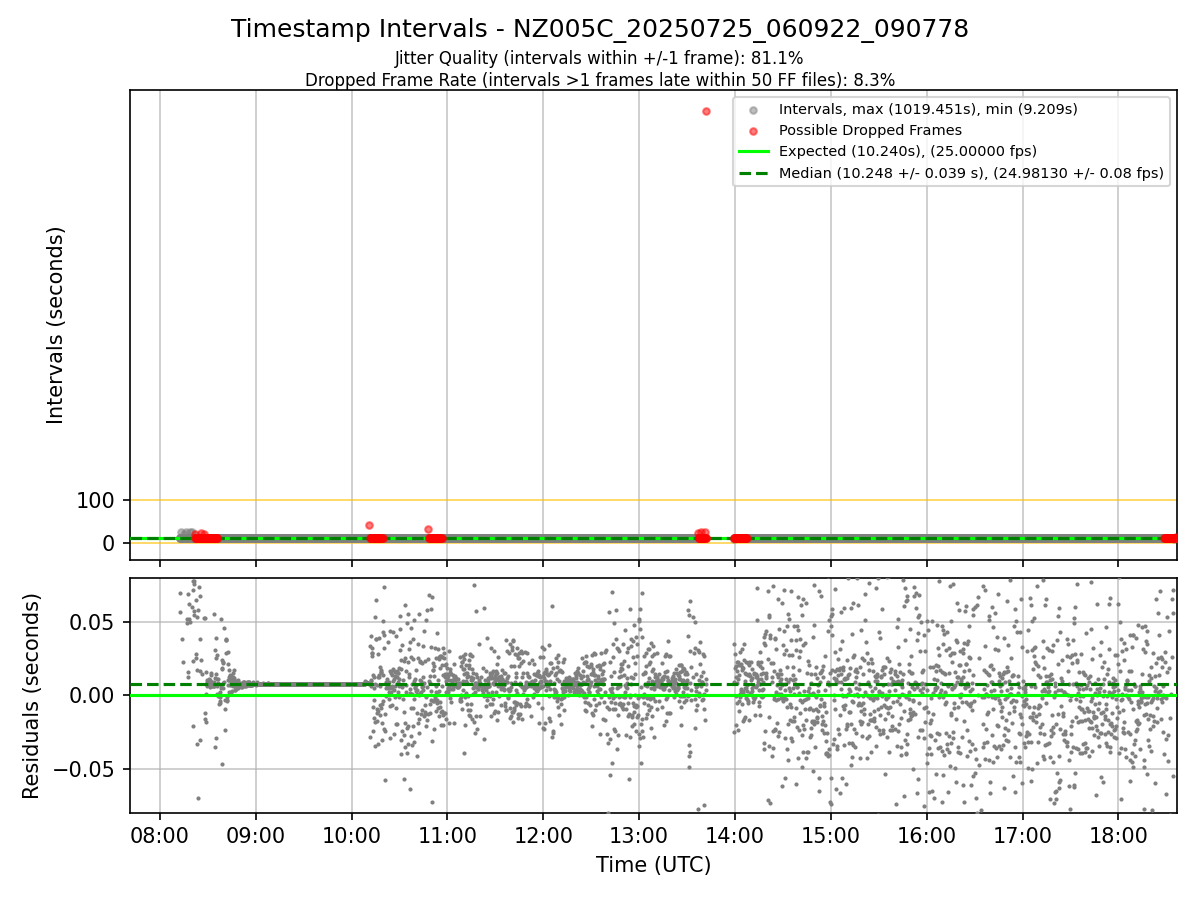Click the gray marker in the Intervals legend entry
Viewport: 1200px width, 900px height.
click(753, 110)
